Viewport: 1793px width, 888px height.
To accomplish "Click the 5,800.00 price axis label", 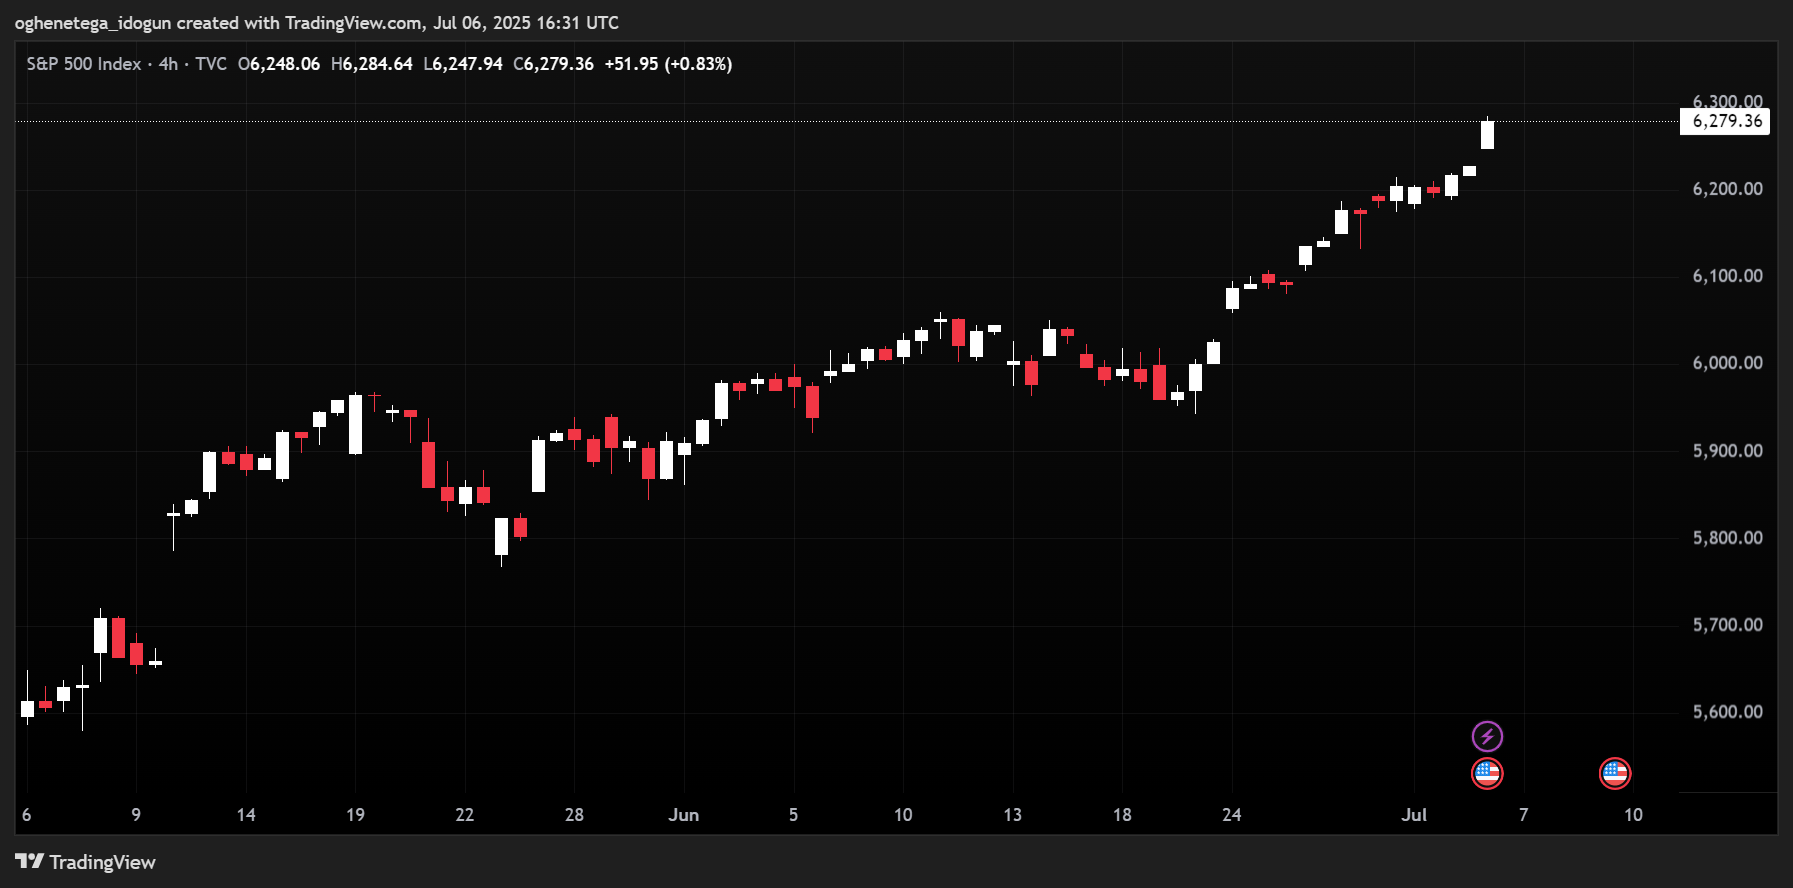I will tap(1727, 538).
